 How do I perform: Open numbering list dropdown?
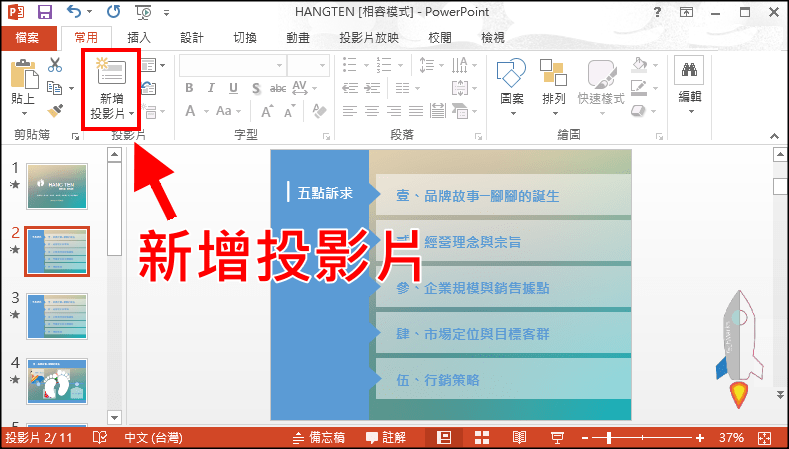pyautogui.click(x=400, y=65)
